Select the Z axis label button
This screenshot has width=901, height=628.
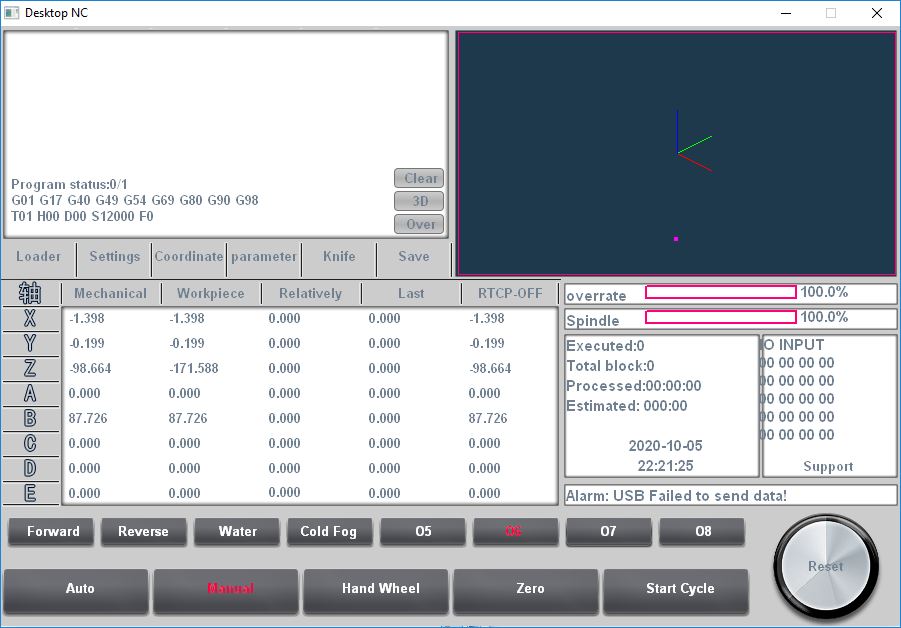coord(30,369)
